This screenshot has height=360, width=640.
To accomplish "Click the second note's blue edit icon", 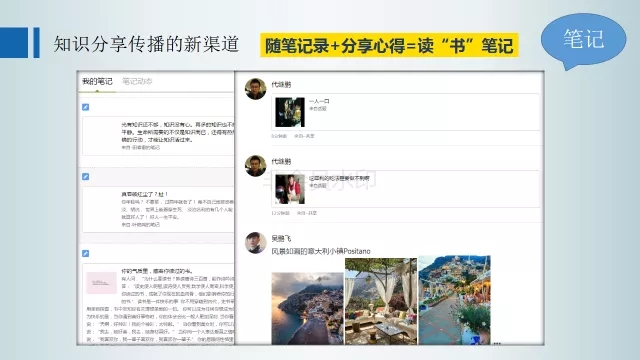I will click(x=85, y=176).
